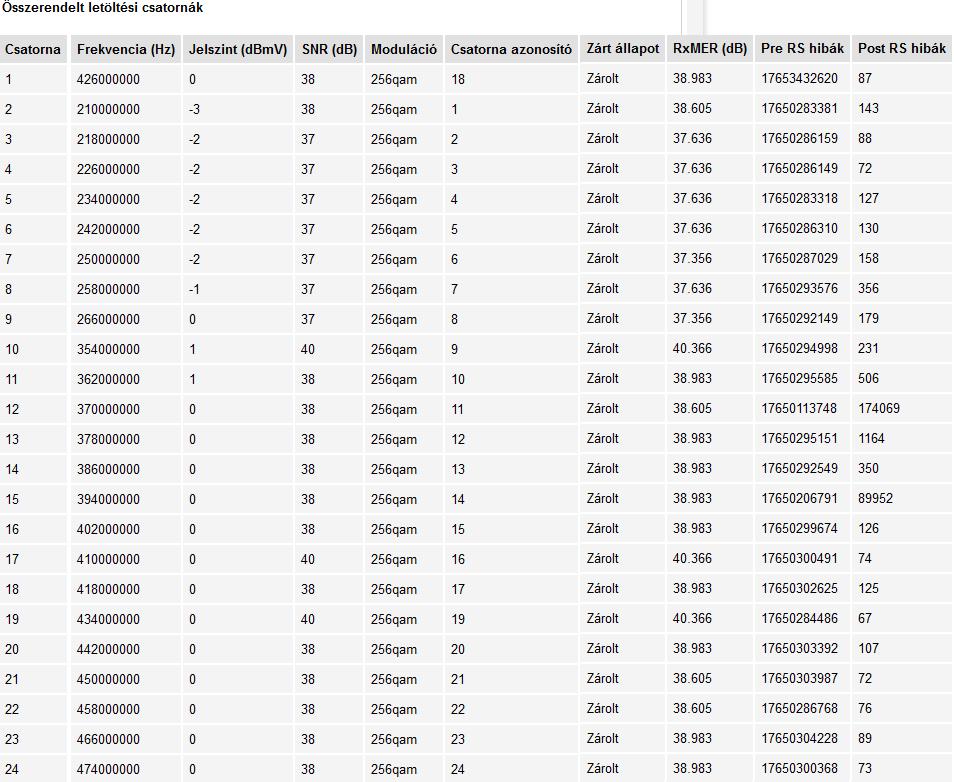The image size is (954, 782).
Task: Click the 'Összerendelt letöltési csatornák' heading
Action: (102, 8)
